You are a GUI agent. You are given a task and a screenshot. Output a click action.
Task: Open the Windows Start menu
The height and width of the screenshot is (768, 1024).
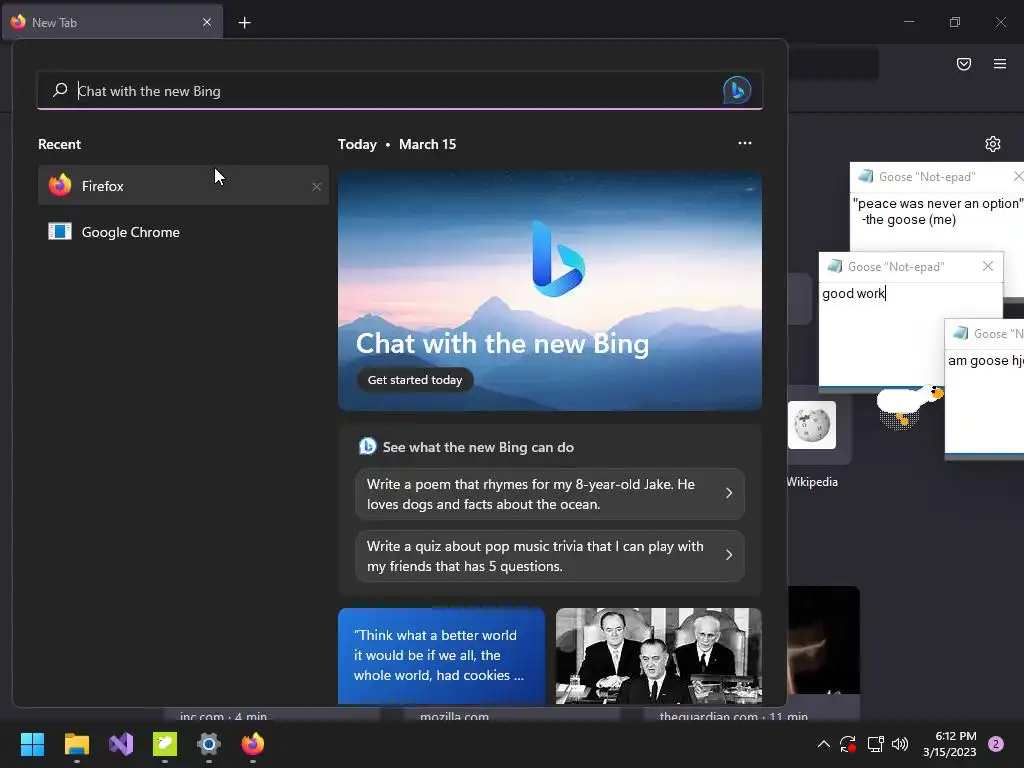32,744
